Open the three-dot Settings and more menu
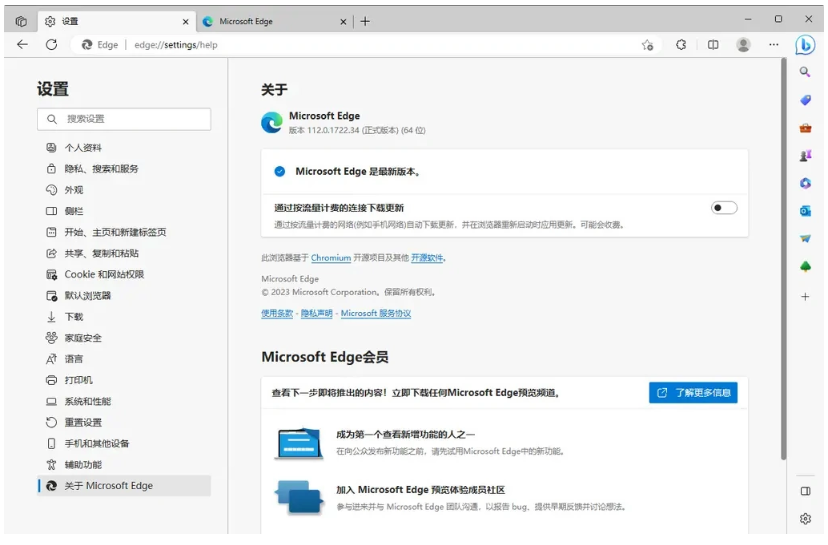This screenshot has height=545, width=828. point(773,45)
